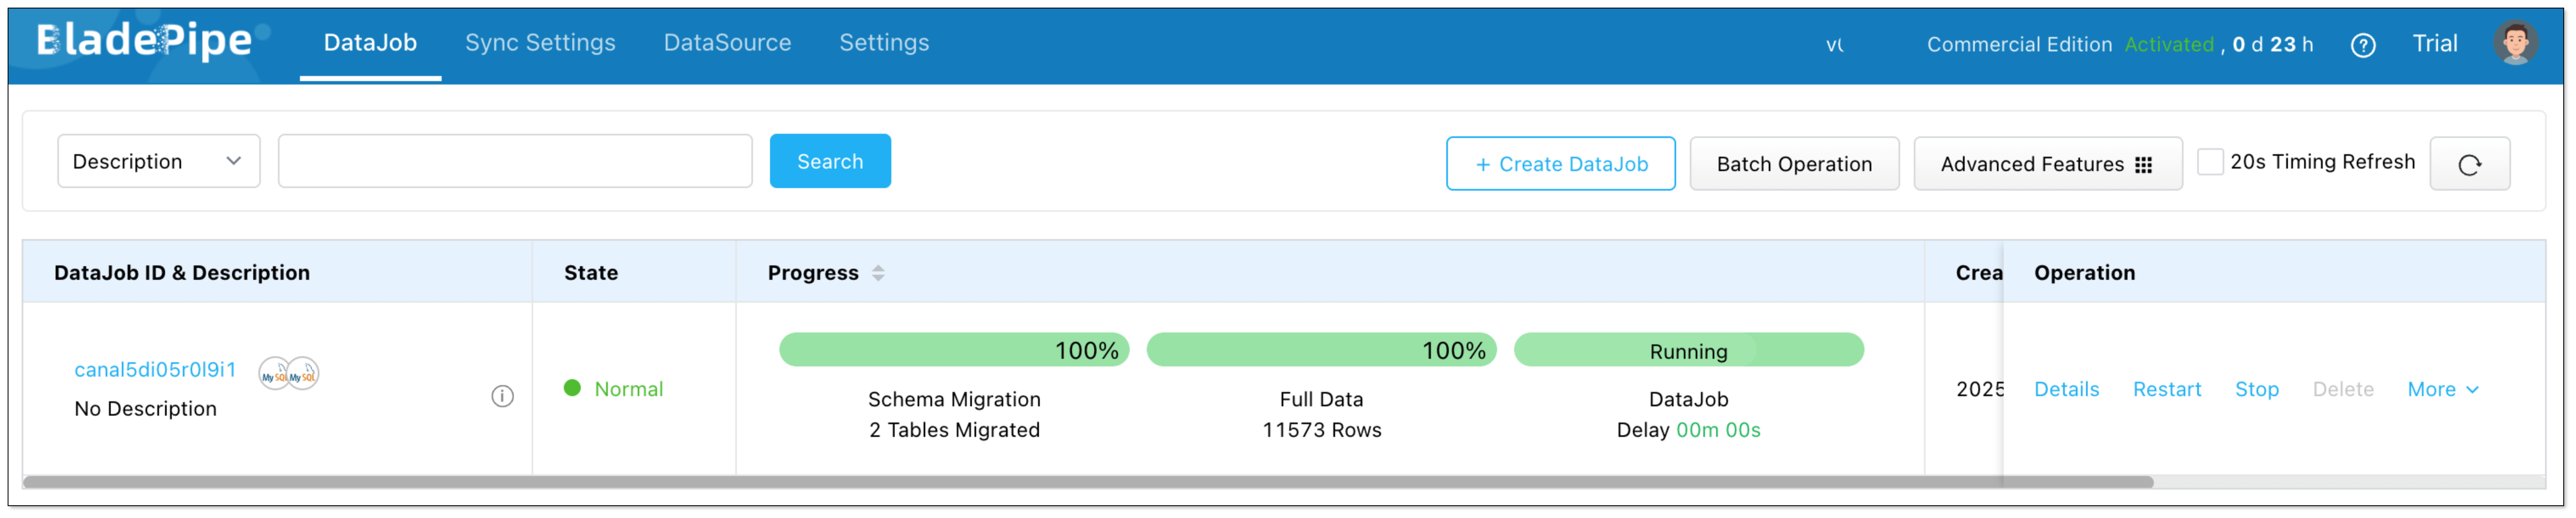Click the green Normal status dot
The image size is (2576, 518).
click(x=572, y=388)
